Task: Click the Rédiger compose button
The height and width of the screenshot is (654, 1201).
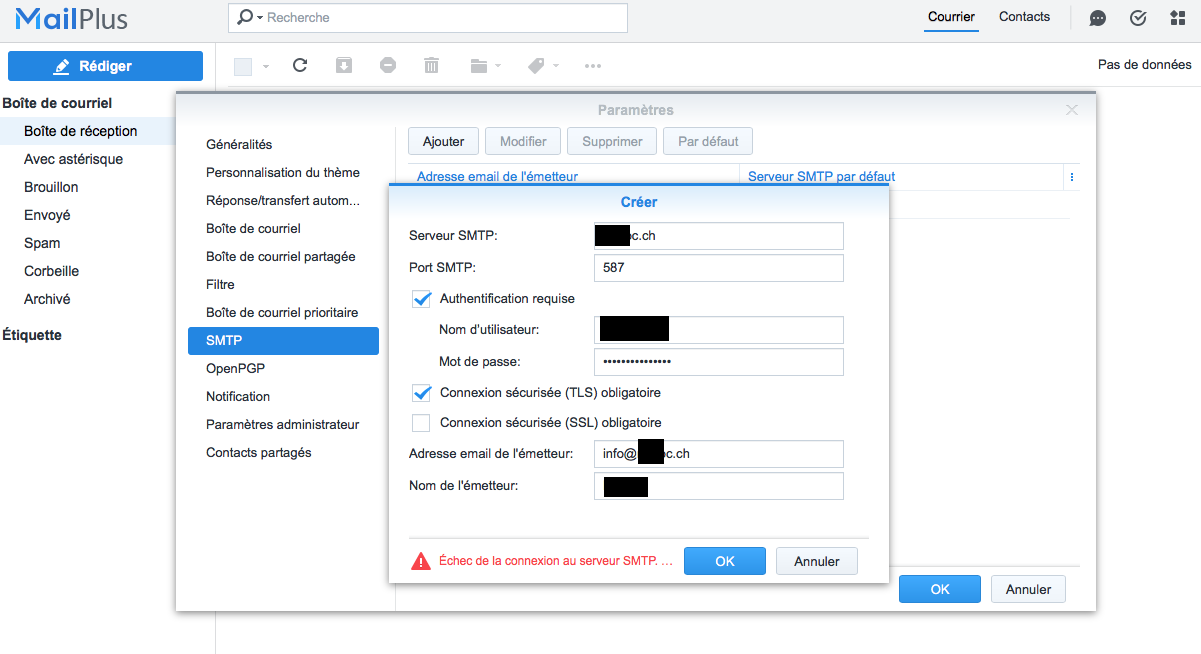Action: (105, 66)
